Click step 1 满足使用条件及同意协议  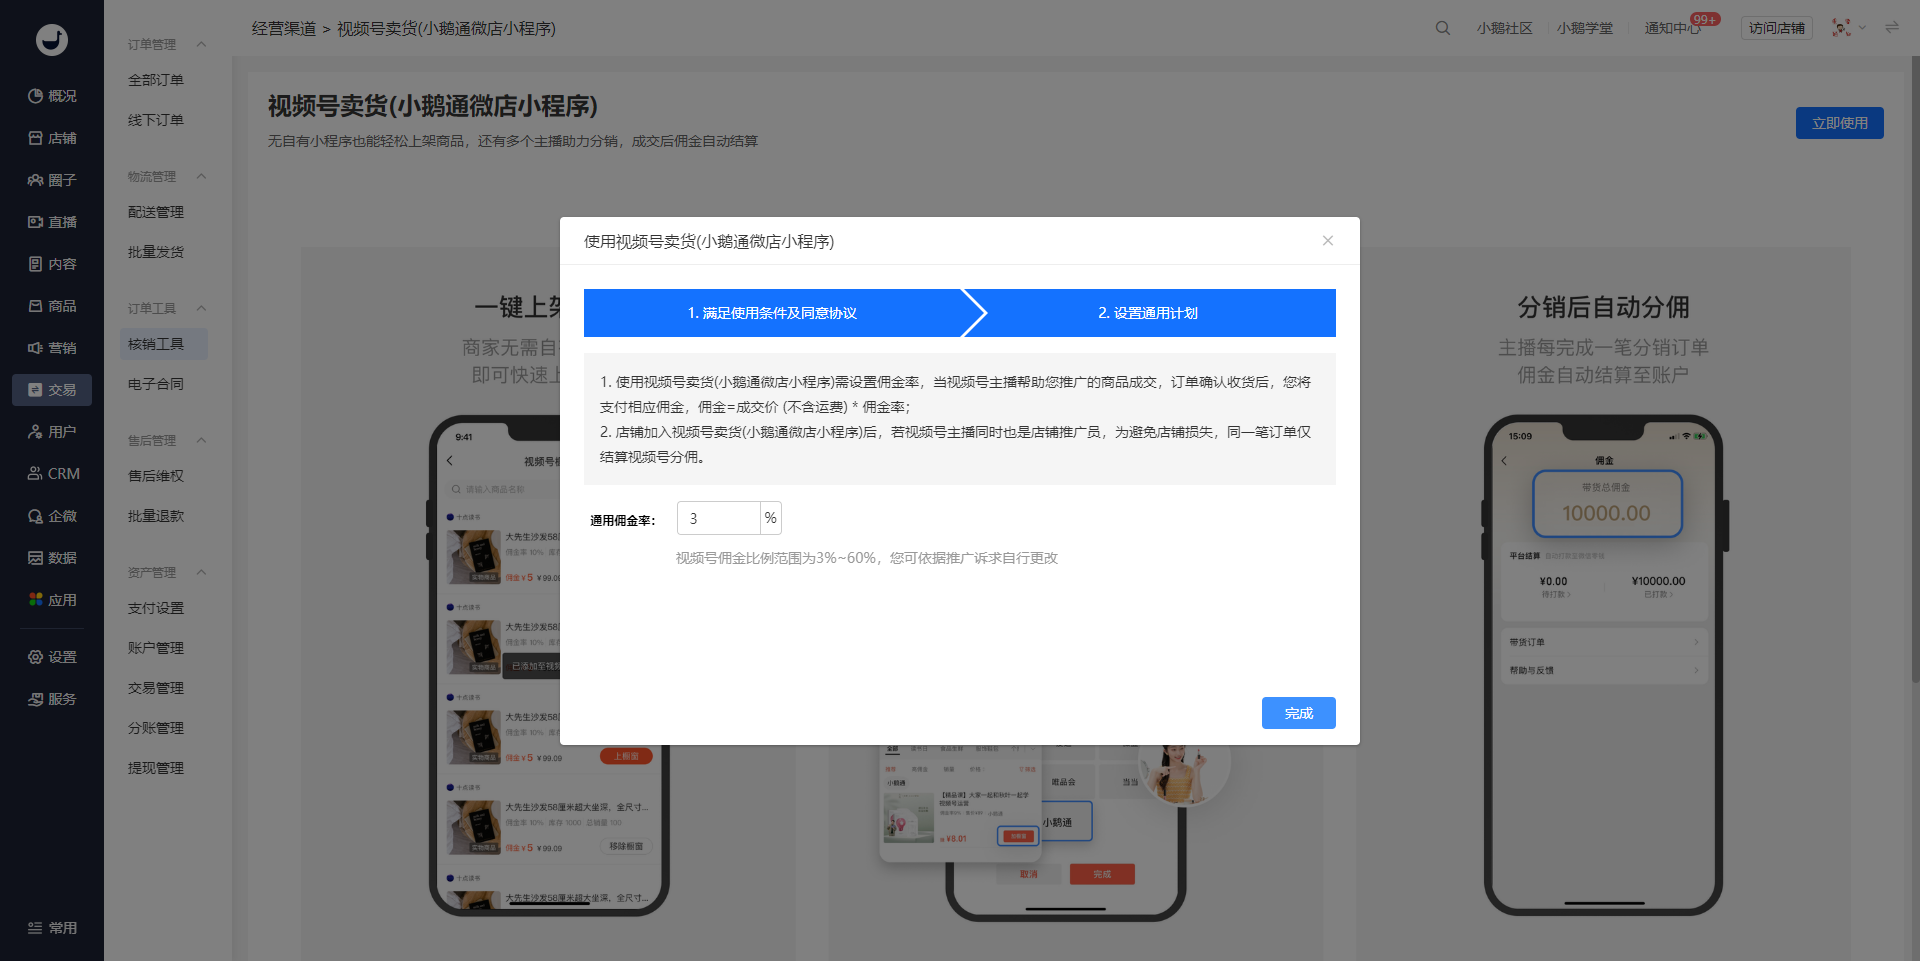pyautogui.click(x=772, y=313)
